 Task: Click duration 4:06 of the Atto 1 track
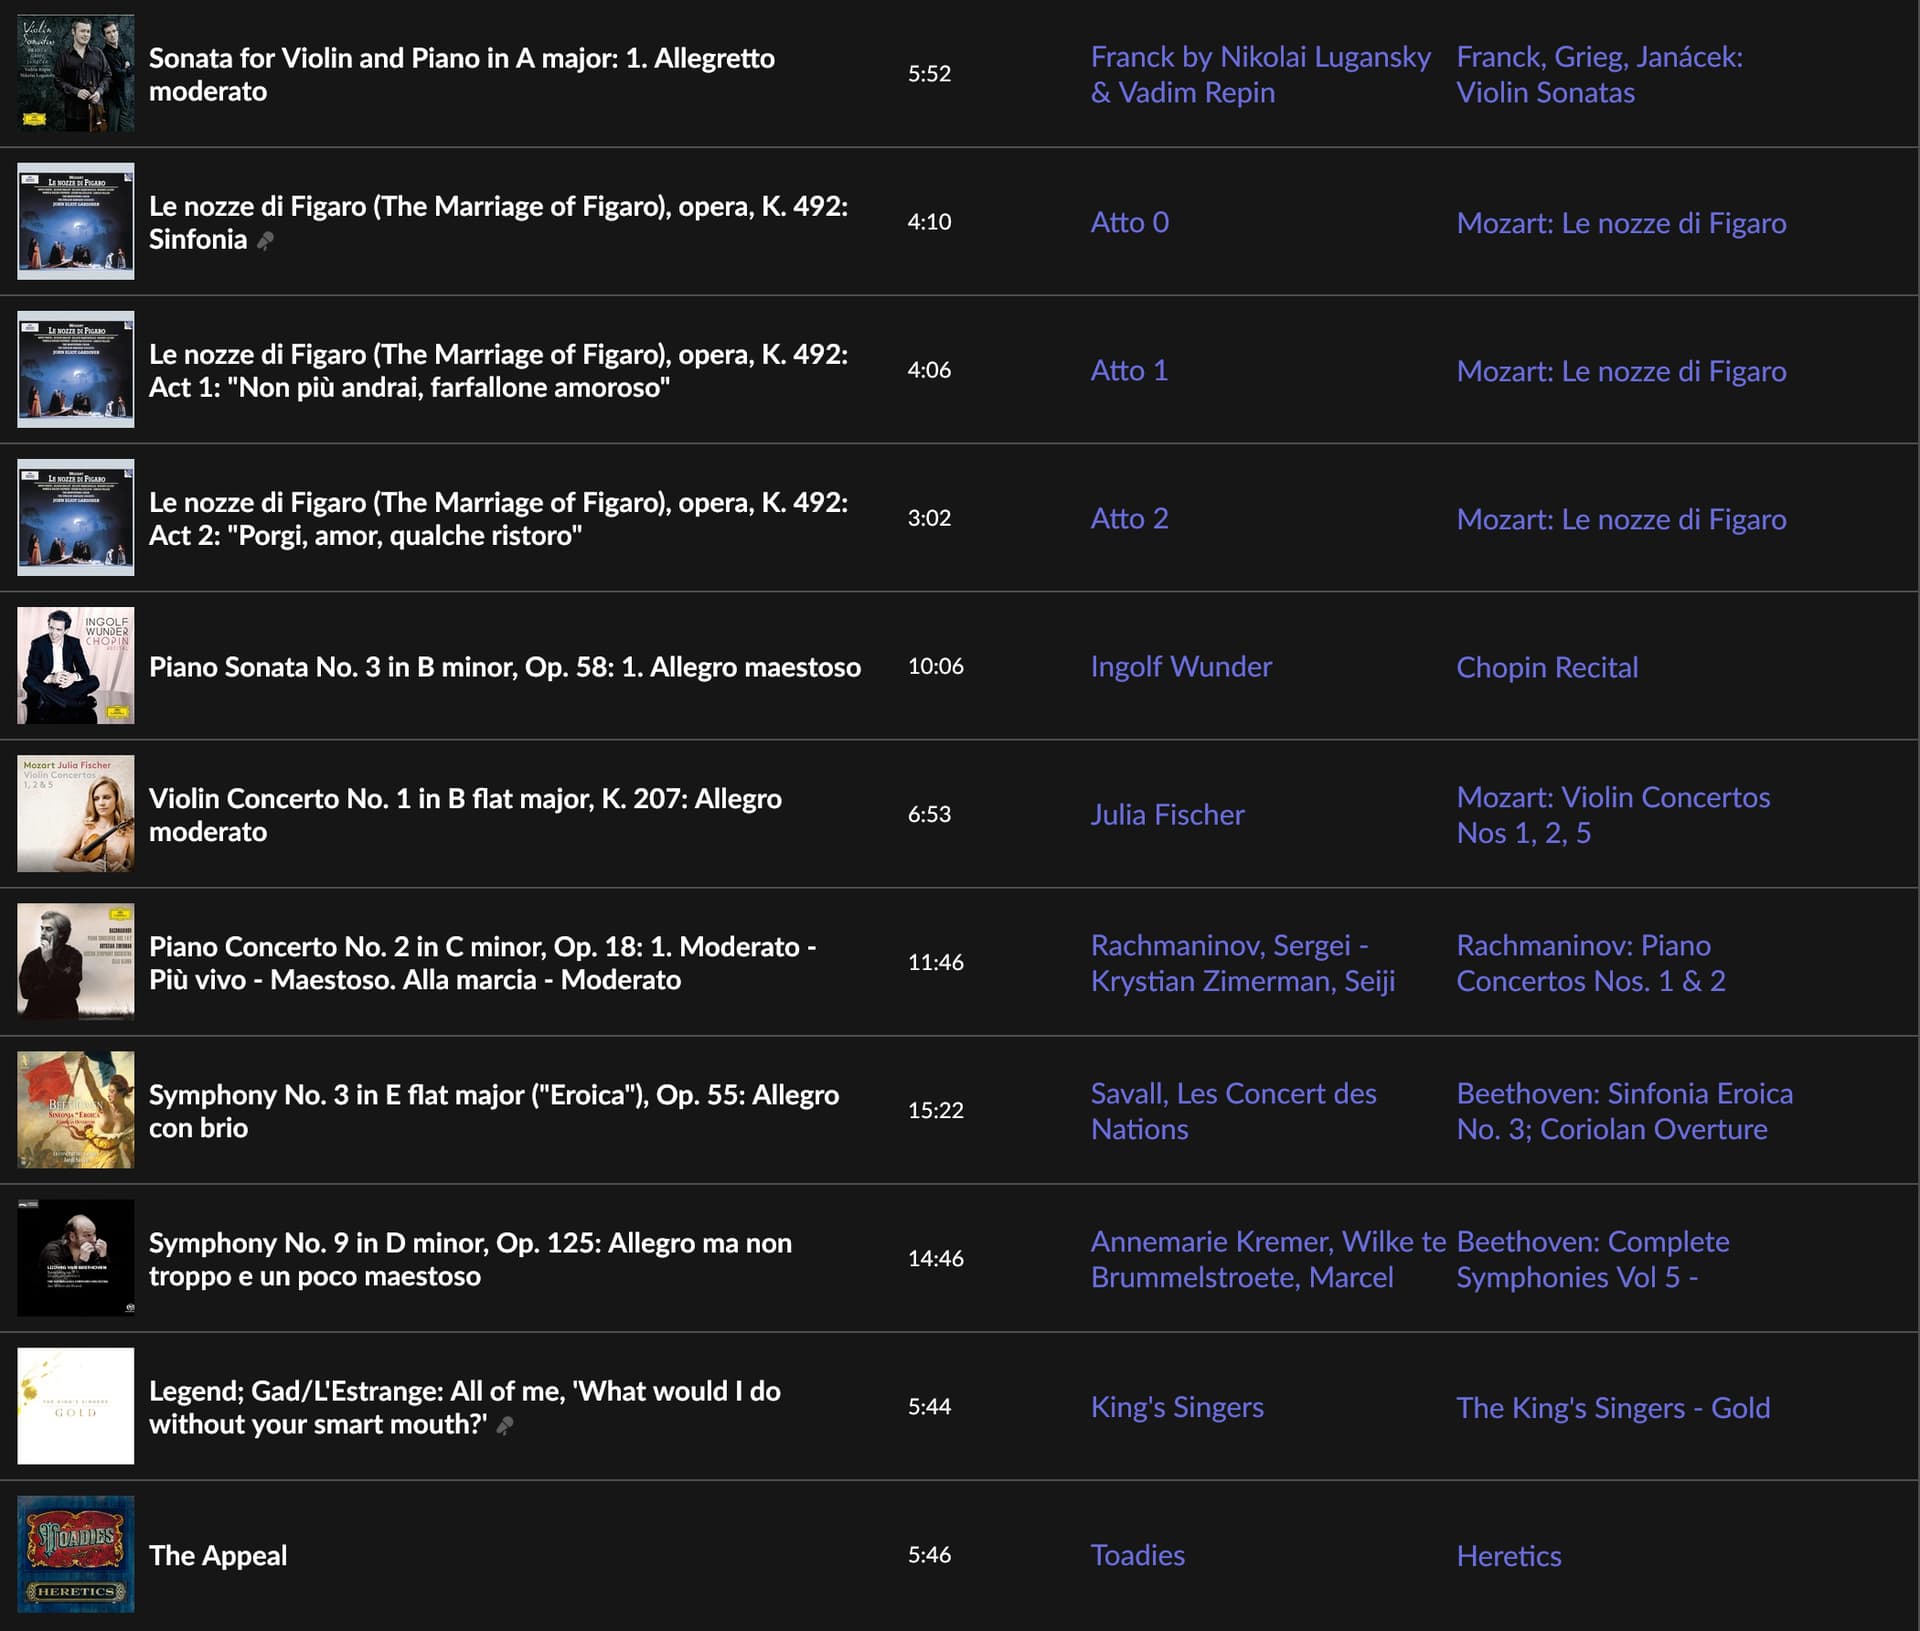point(929,369)
